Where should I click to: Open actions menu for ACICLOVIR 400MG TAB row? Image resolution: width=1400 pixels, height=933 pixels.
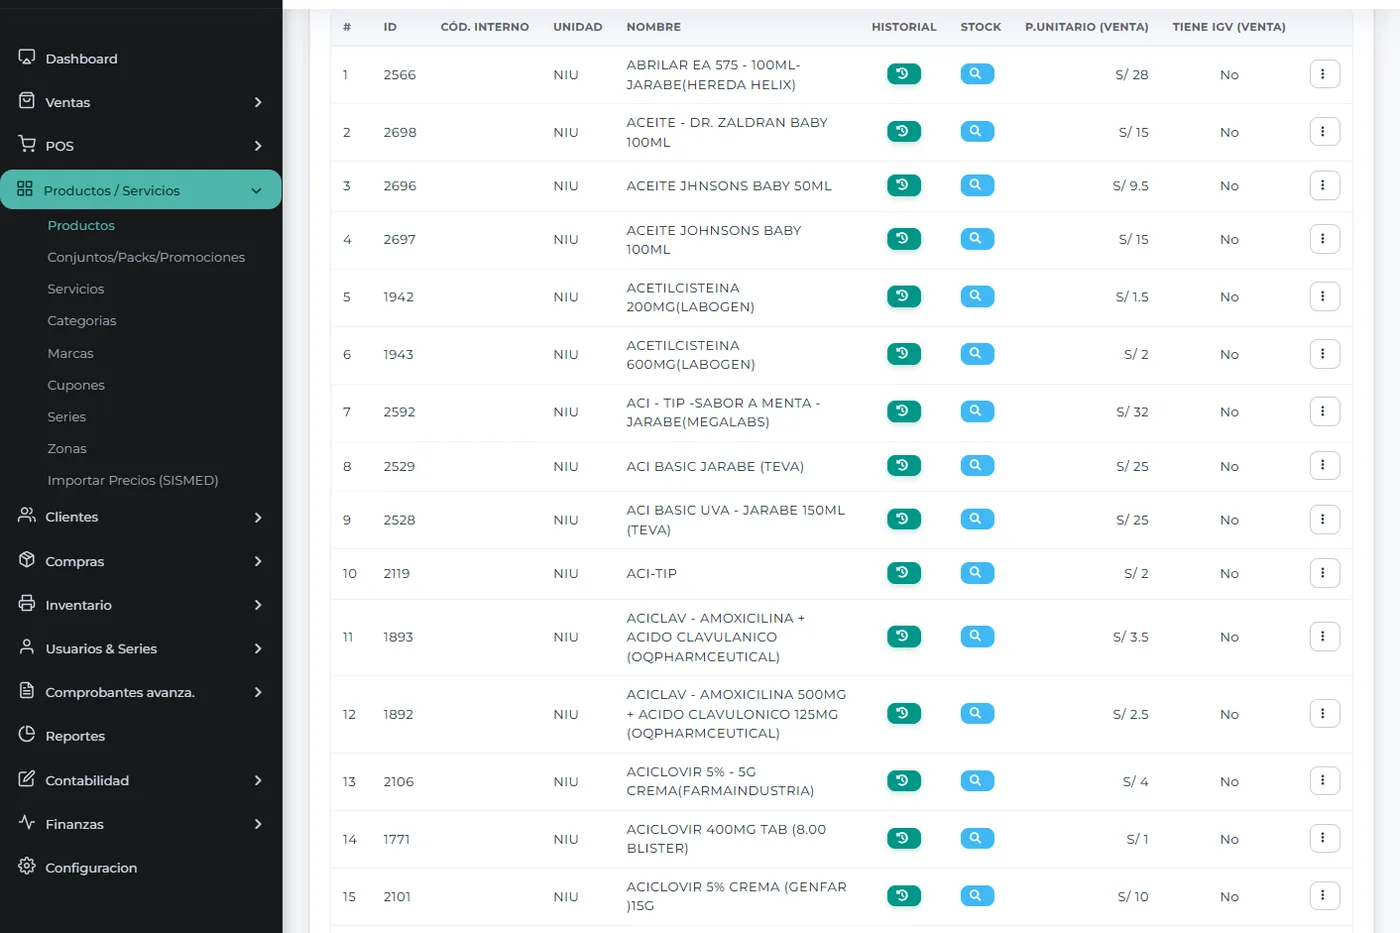pyautogui.click(x=1324, y=839)
